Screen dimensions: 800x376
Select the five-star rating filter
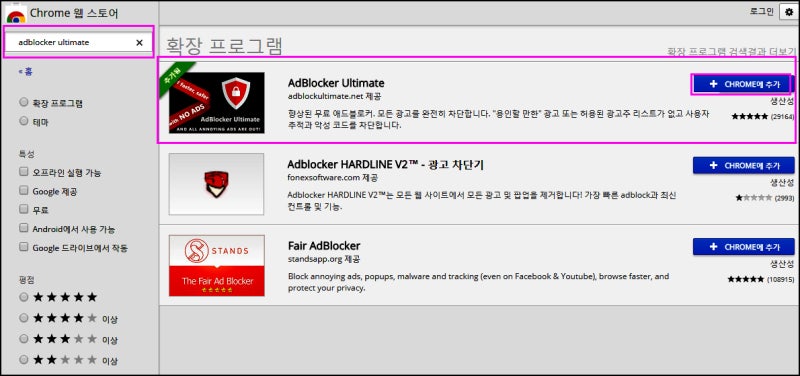tap(23, 296)
